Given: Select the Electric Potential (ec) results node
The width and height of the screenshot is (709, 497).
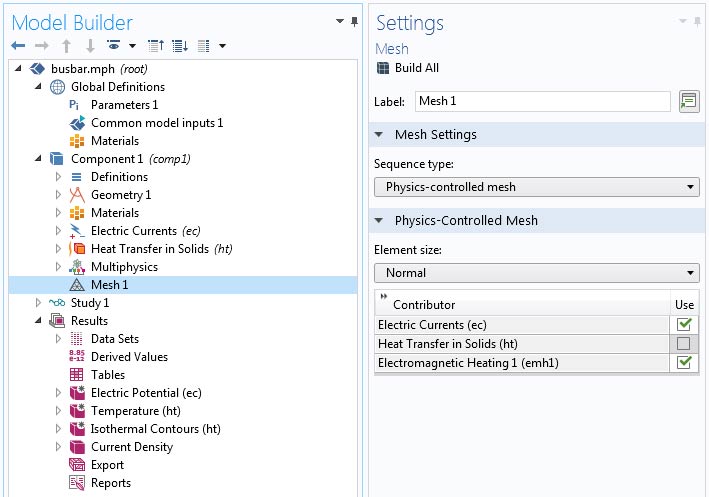Looking at the screenshot, I should (146, 393).
